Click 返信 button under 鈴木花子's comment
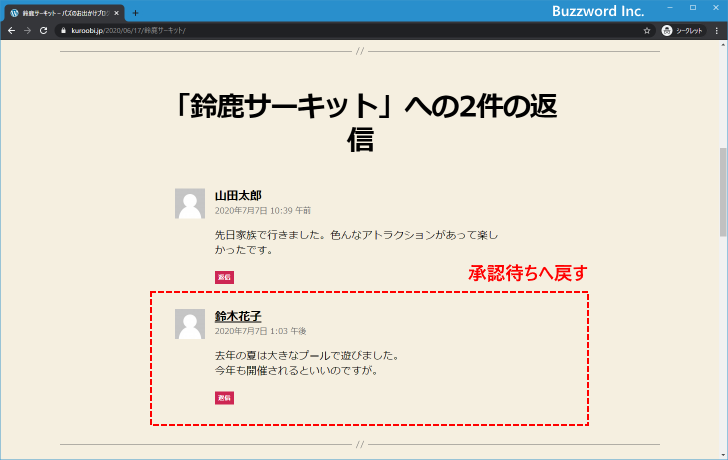Image resolution: width=728 pixels, height=460 pixels. [x=224, y=398]
